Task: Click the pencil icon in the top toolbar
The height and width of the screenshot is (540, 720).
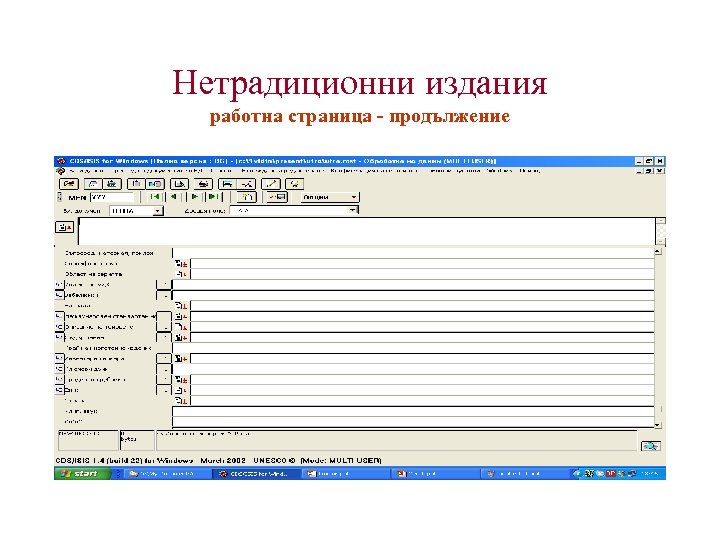Action: click(271, 184)
